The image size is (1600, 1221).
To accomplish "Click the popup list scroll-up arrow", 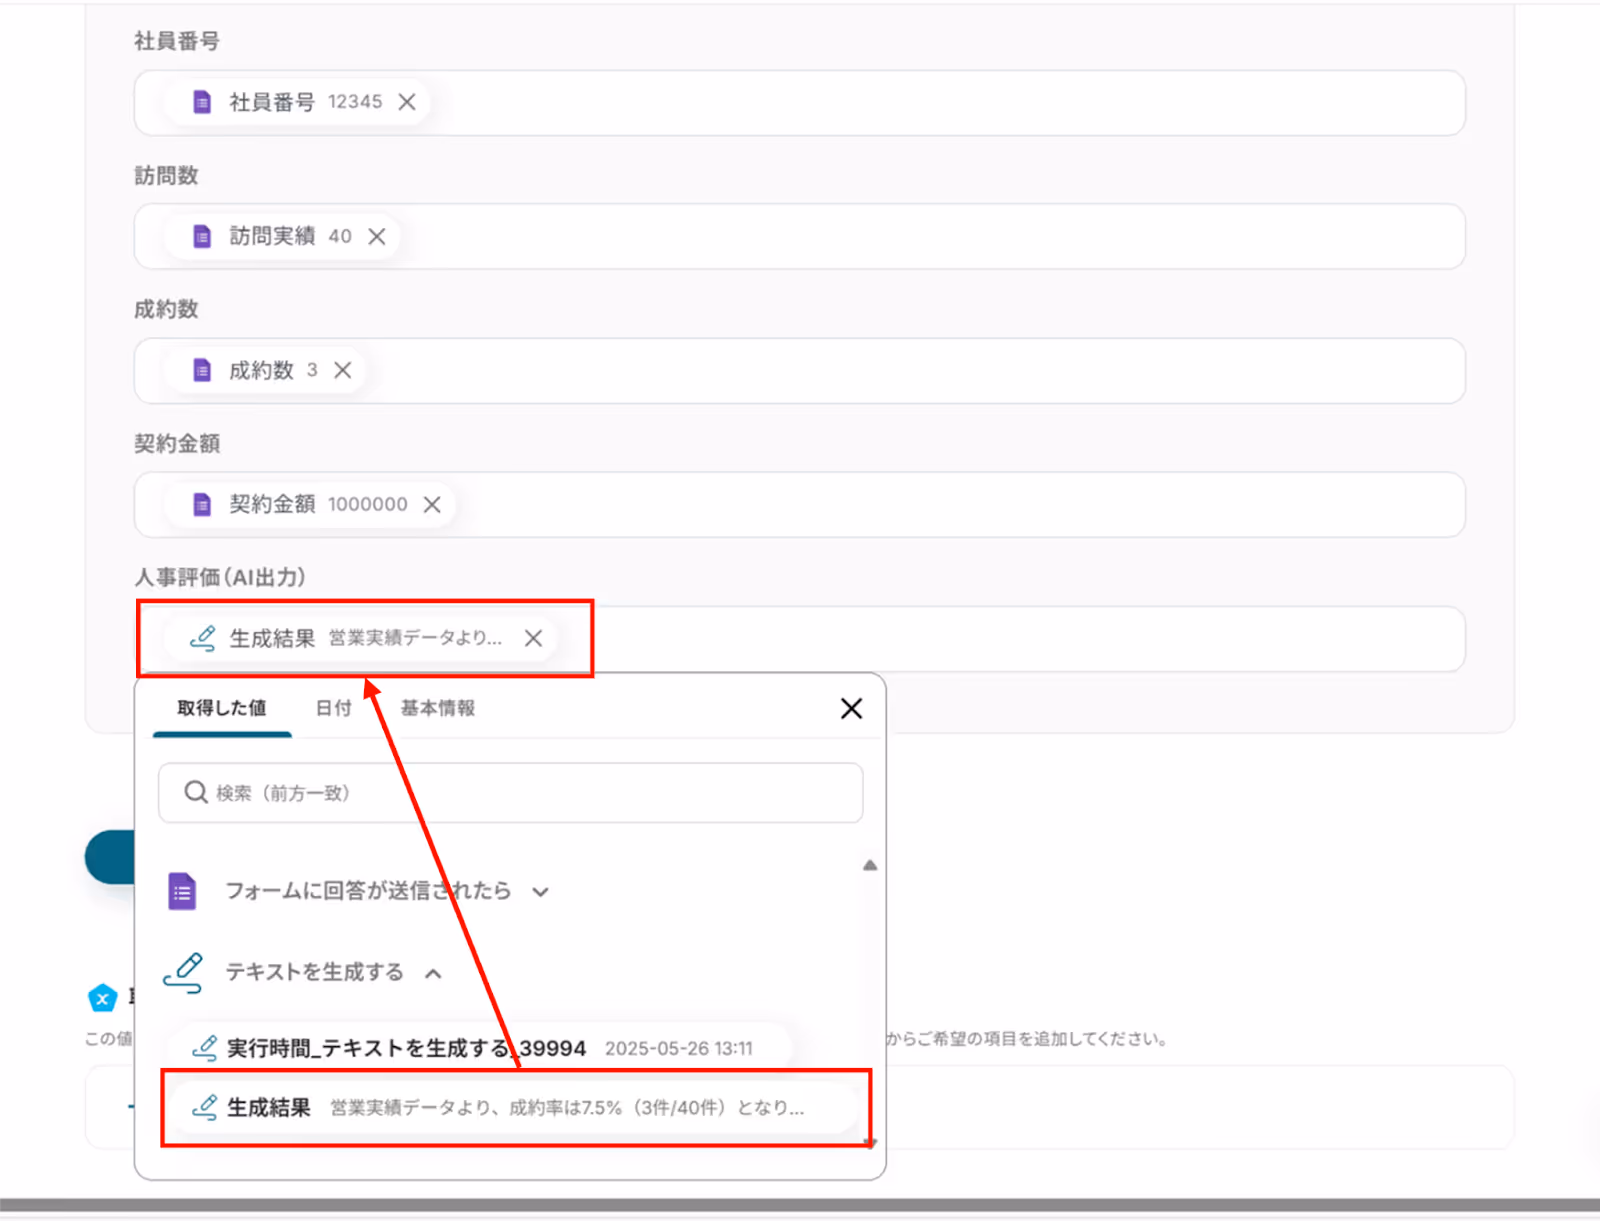I will pos(870,865).
